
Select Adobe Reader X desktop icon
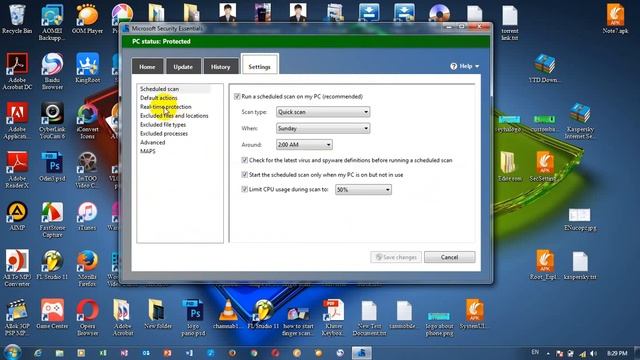pyautogui.click(x=17, y=170)
